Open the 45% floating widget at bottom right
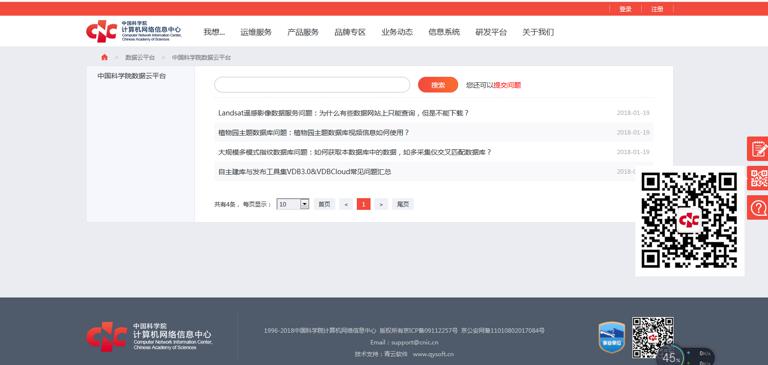 (685, 356)
